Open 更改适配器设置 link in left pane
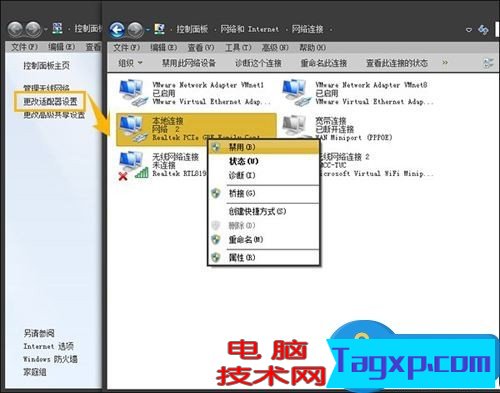Image resolution: width=500 pixels, height=393 pixels. point(50,101)
